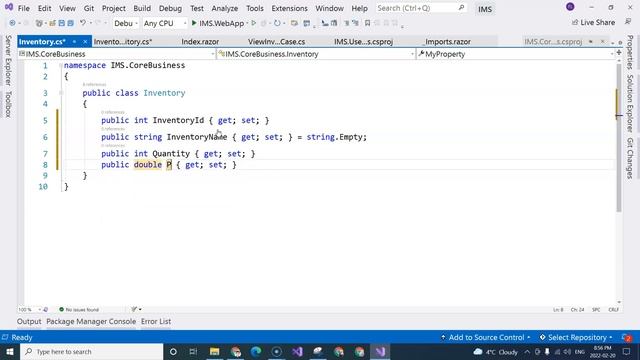Open the Git menu

pyautogui.click(x=89, y=8)
